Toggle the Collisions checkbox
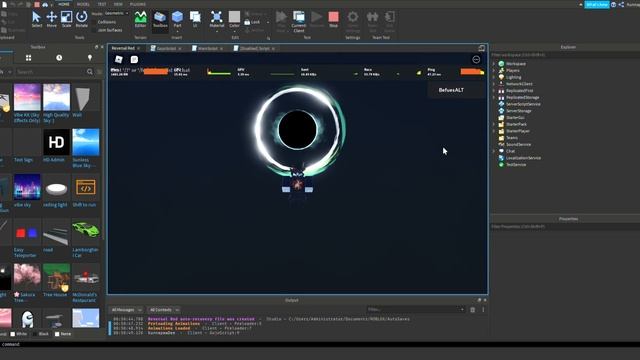The image size is (640, 360). coord(94,22)
